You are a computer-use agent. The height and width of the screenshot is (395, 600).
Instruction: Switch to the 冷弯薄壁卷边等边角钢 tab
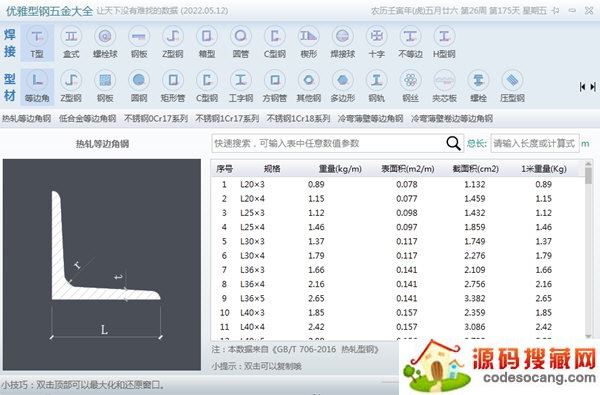452,119
